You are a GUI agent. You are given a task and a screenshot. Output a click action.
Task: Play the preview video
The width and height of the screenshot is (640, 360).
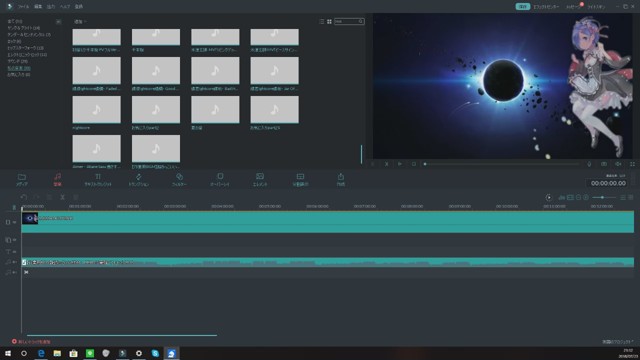(400, 164)
